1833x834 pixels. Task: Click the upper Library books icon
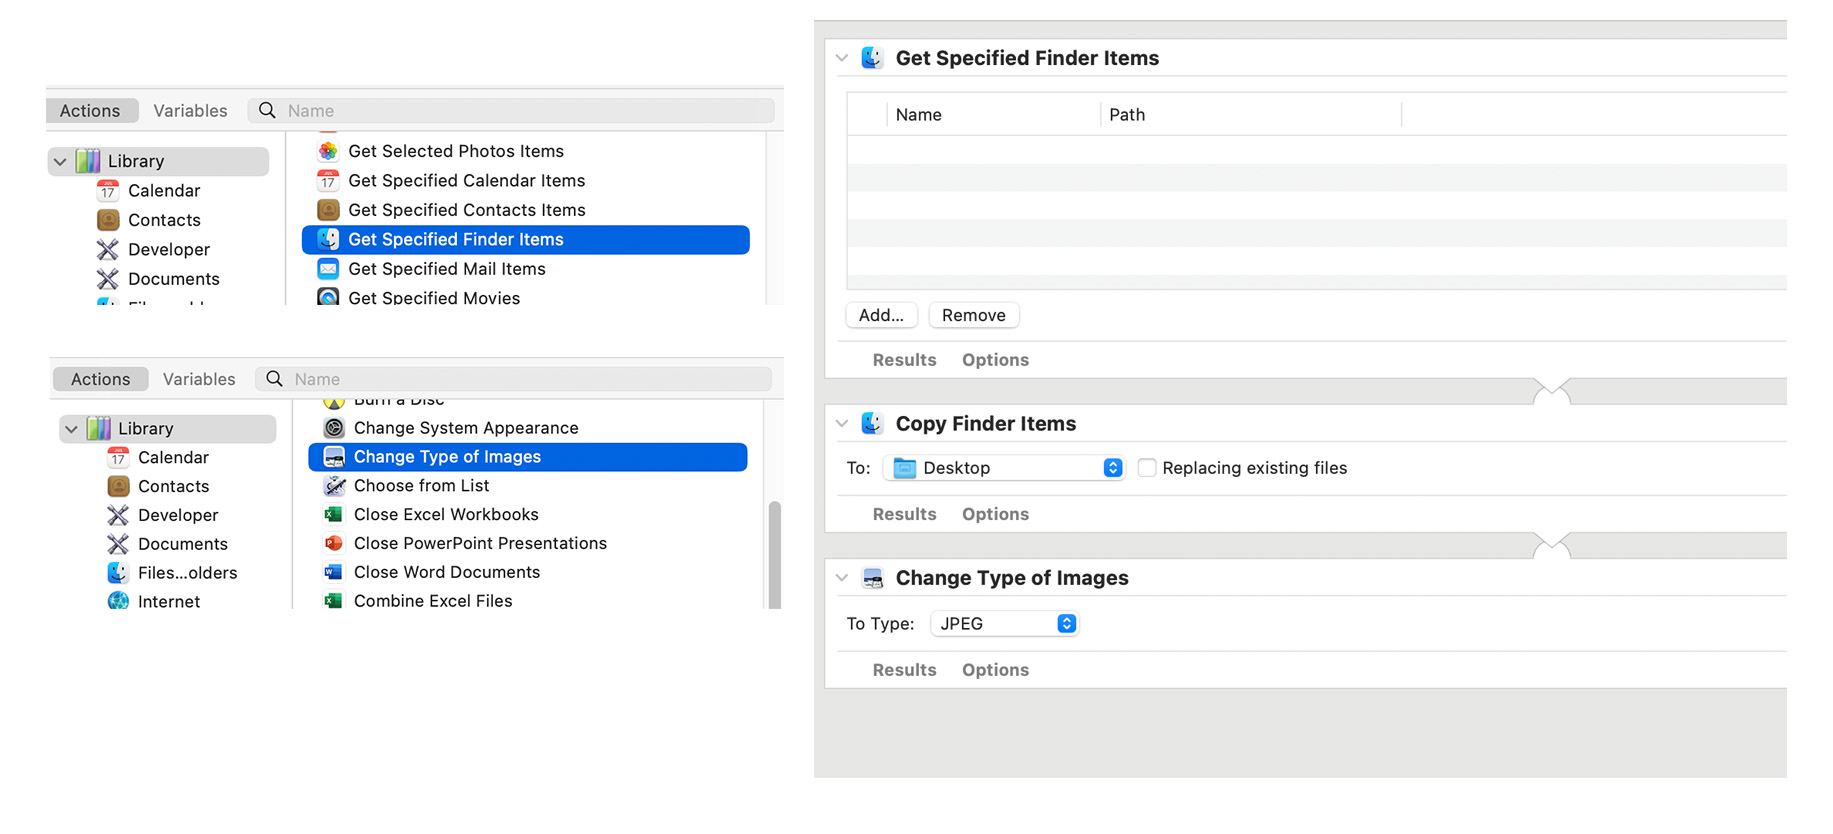(89, 161)
